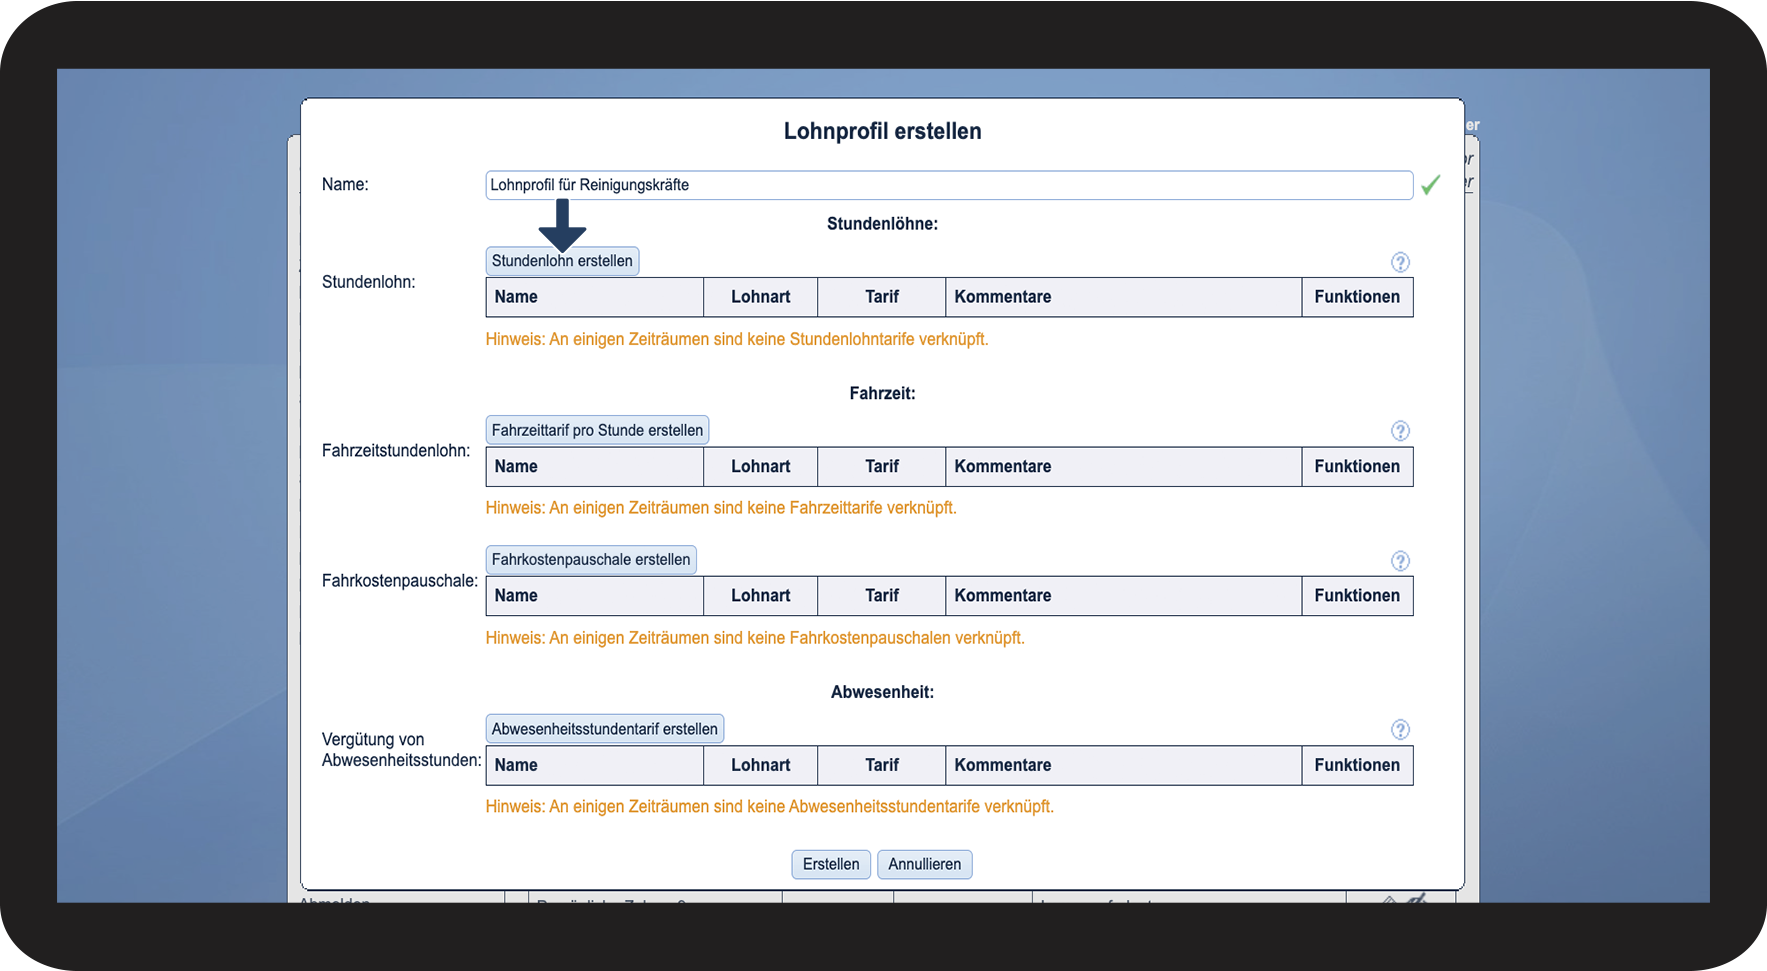Image resolution: width=1767 pixels, height=971 pixels.
Task: Click the 'Stundenlöhne:' section heading
Action: coord(882,224)
